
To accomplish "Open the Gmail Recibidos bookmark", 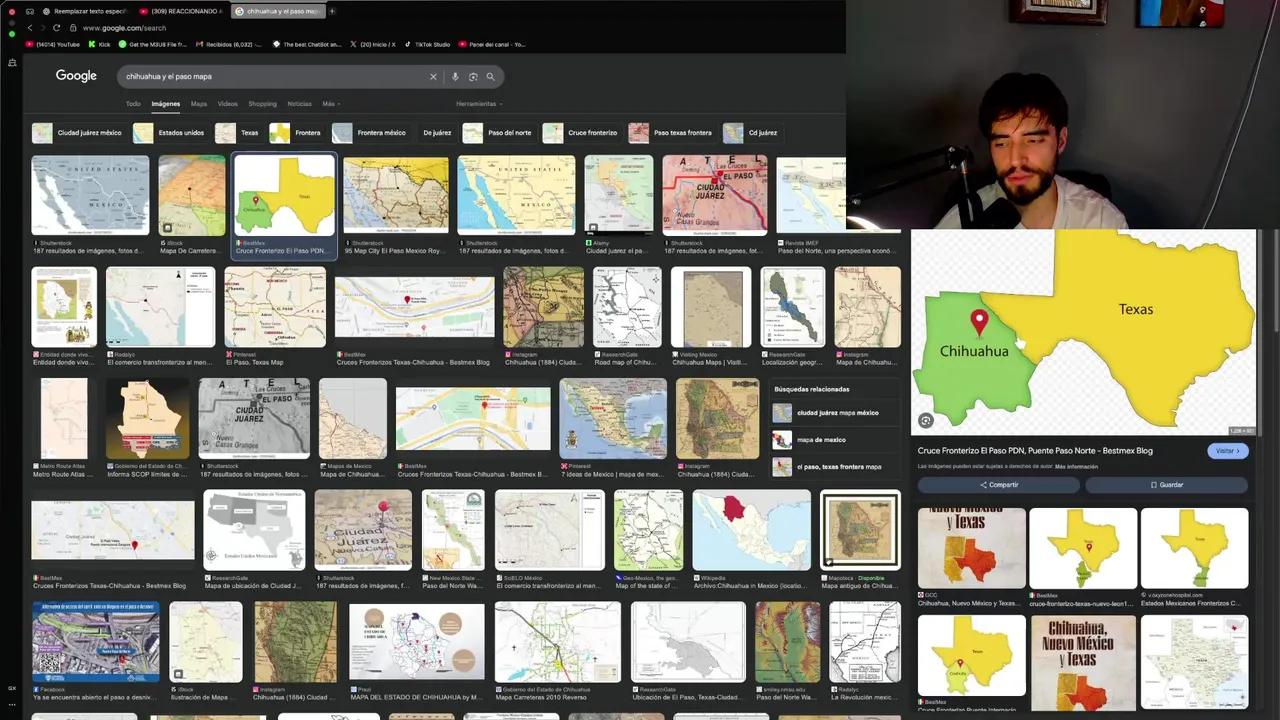I will [x=230, y=44].
